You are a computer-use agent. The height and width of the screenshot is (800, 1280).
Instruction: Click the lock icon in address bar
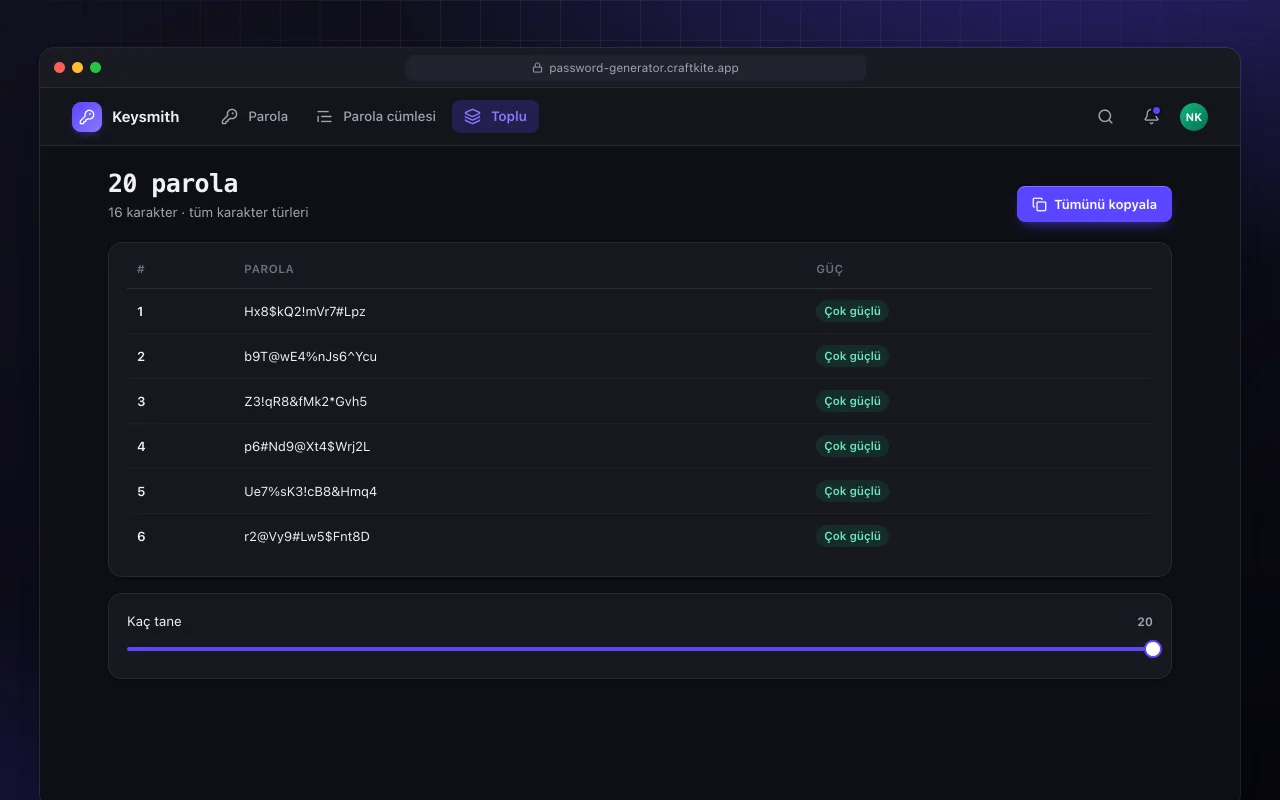pyautogui.click(x=537, y=68)
